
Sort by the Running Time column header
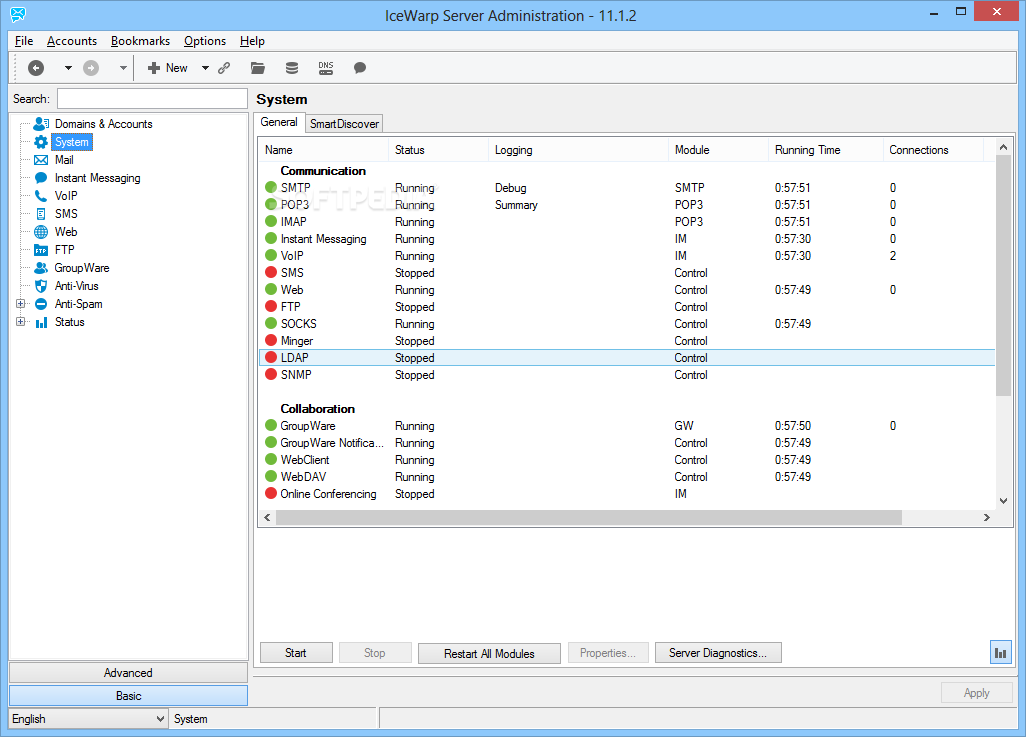click(825, 150)
